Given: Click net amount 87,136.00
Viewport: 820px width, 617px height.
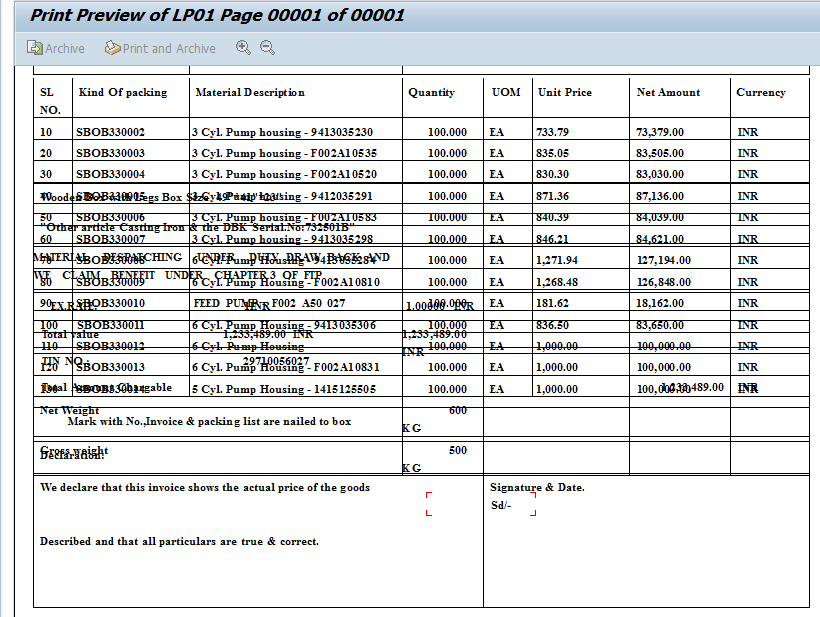Looking at the screenshot, I should 660,196.
